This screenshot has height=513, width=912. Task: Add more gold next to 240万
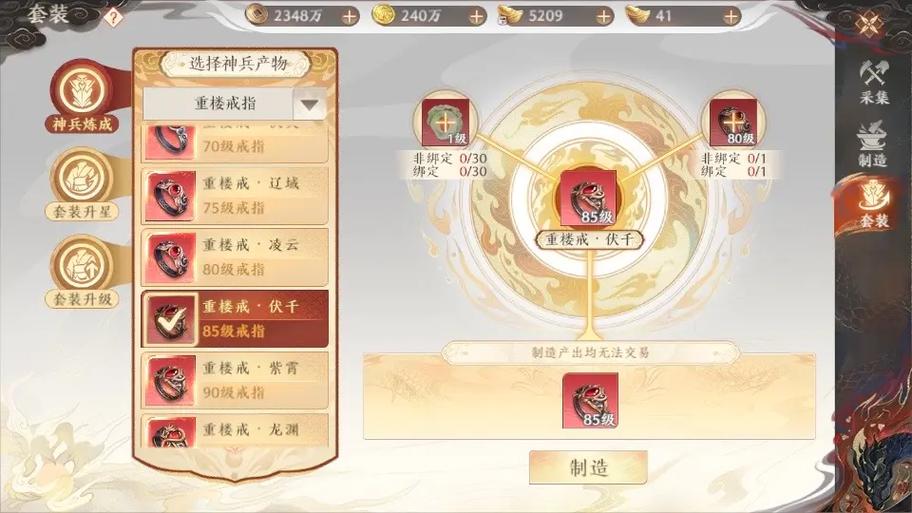[476, 17]
